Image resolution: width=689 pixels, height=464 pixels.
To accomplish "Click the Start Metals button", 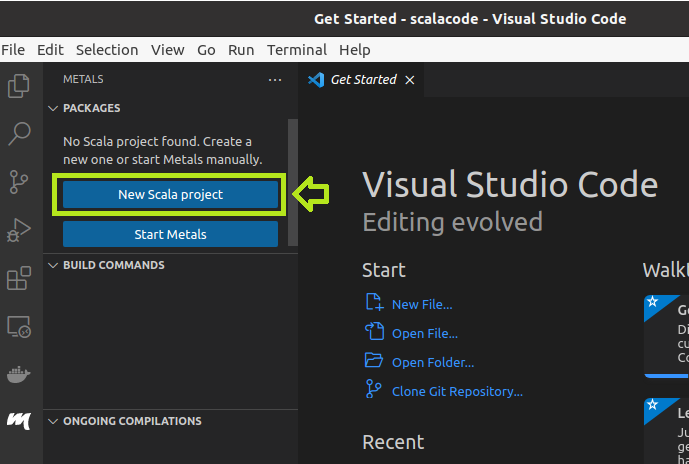I will point(170,234).
